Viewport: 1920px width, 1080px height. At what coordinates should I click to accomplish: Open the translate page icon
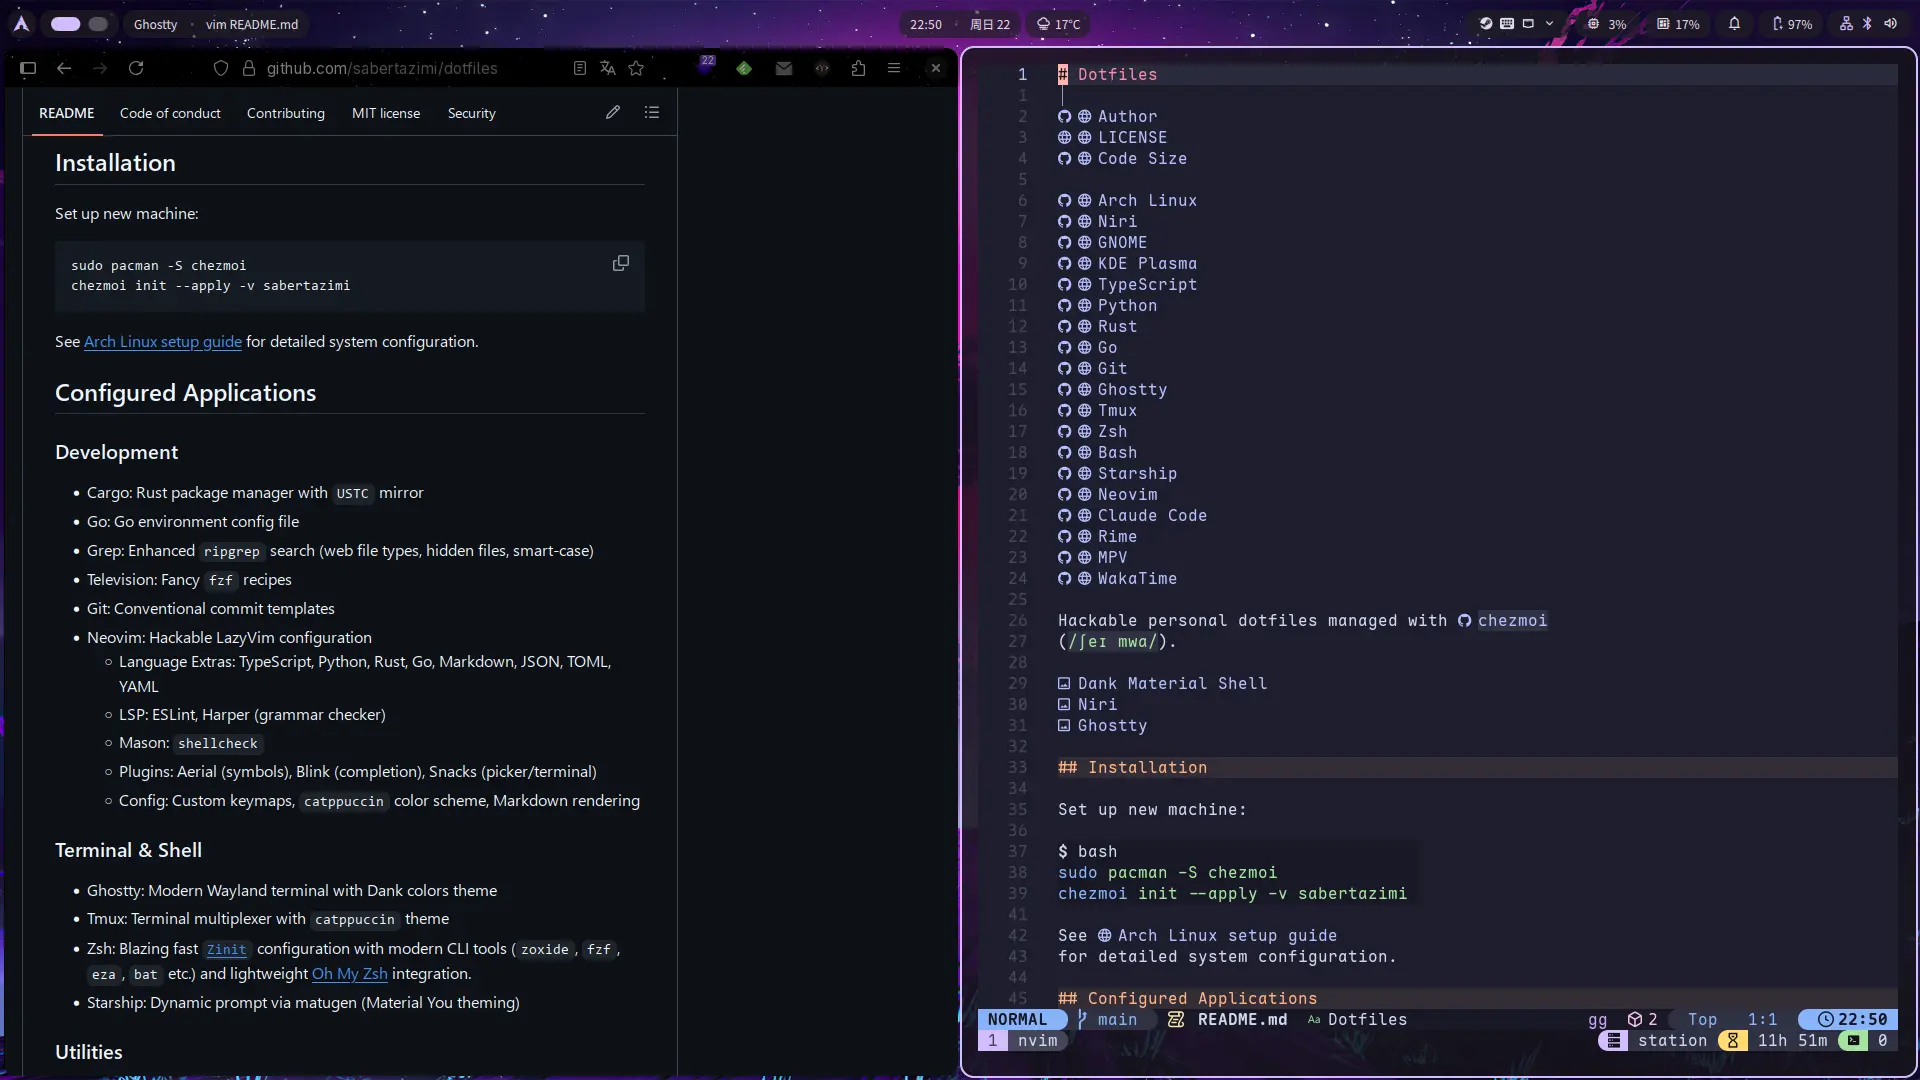(x=607, y=68)
